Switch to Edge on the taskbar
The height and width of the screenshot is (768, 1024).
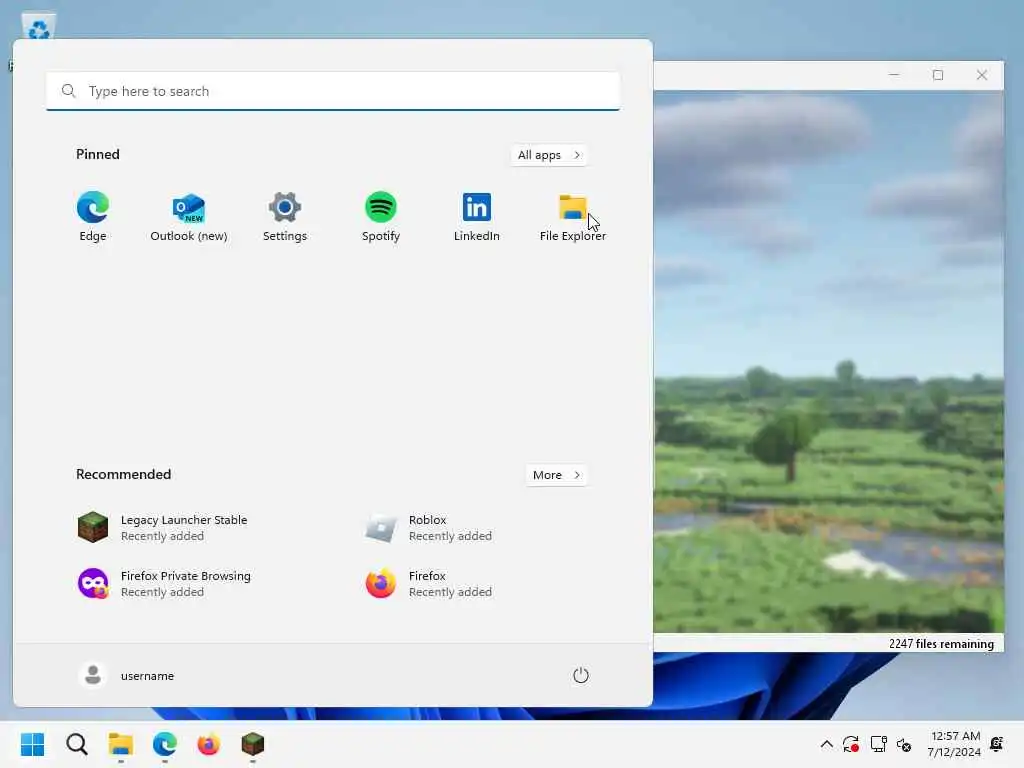tap(165, 744)
